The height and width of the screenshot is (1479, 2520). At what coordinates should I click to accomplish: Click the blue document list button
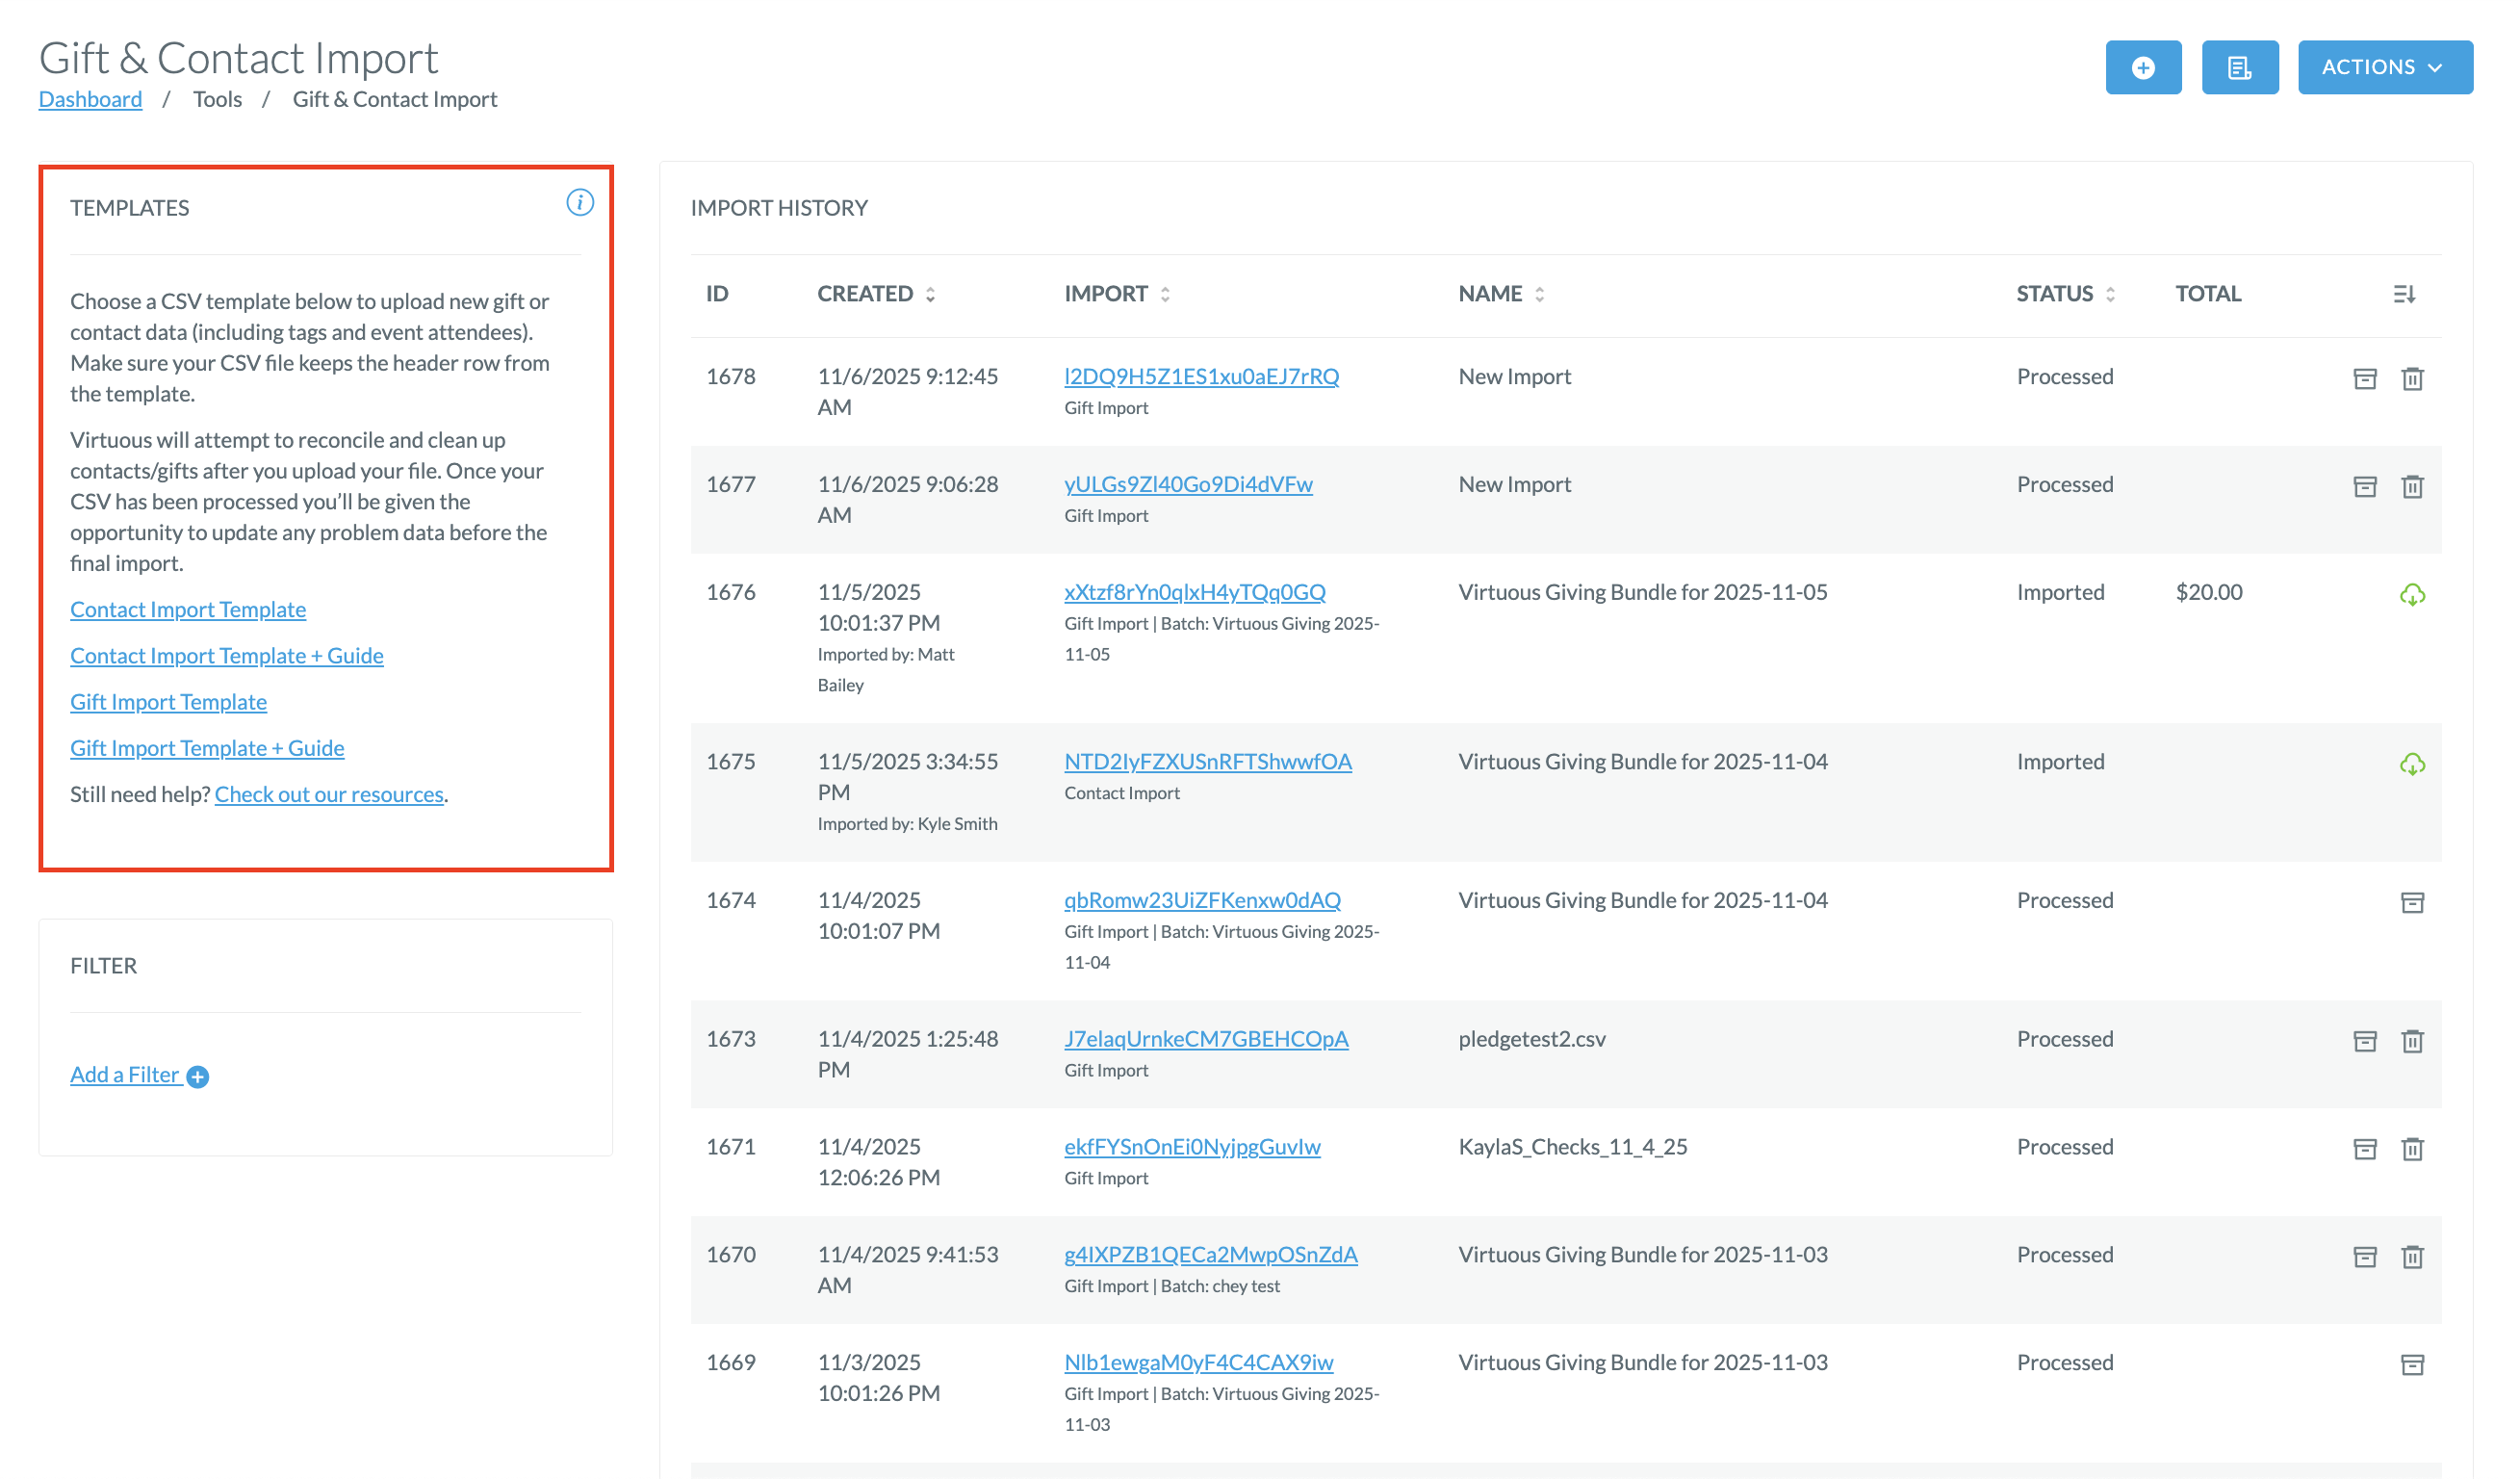point(2240,67)
